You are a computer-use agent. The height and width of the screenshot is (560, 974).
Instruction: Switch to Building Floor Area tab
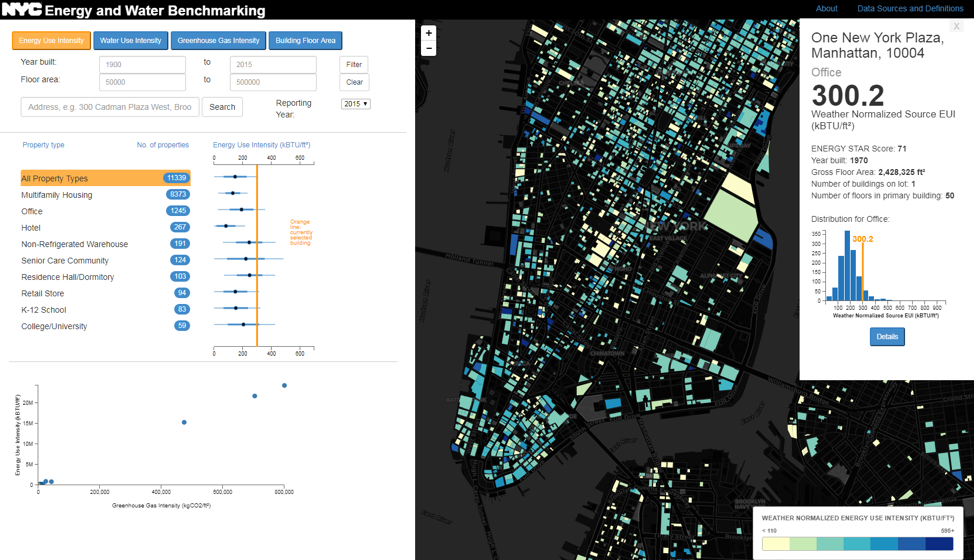coord(306,40)
